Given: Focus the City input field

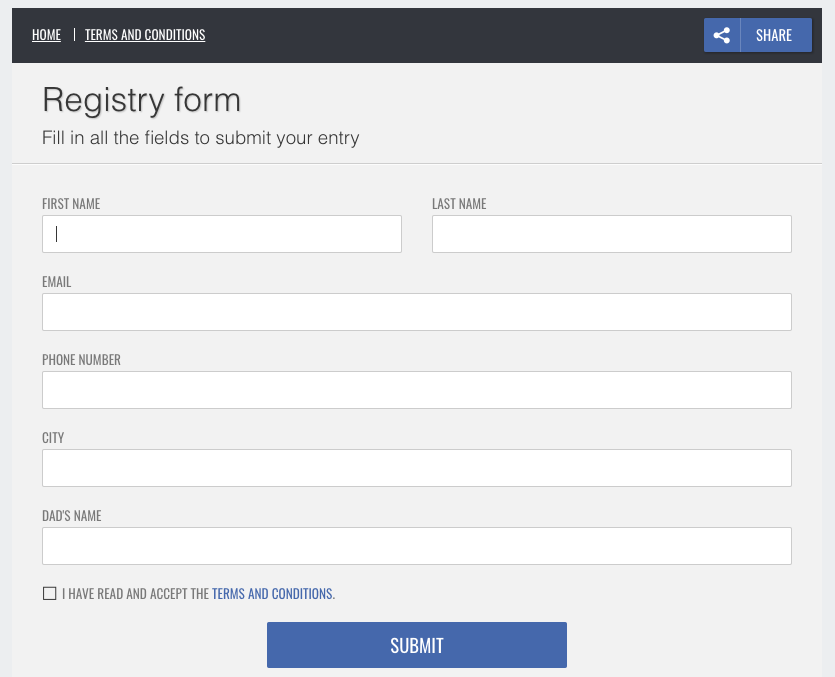Looking at the screenshot, I should pyautogui.click(x=416, y=468).
